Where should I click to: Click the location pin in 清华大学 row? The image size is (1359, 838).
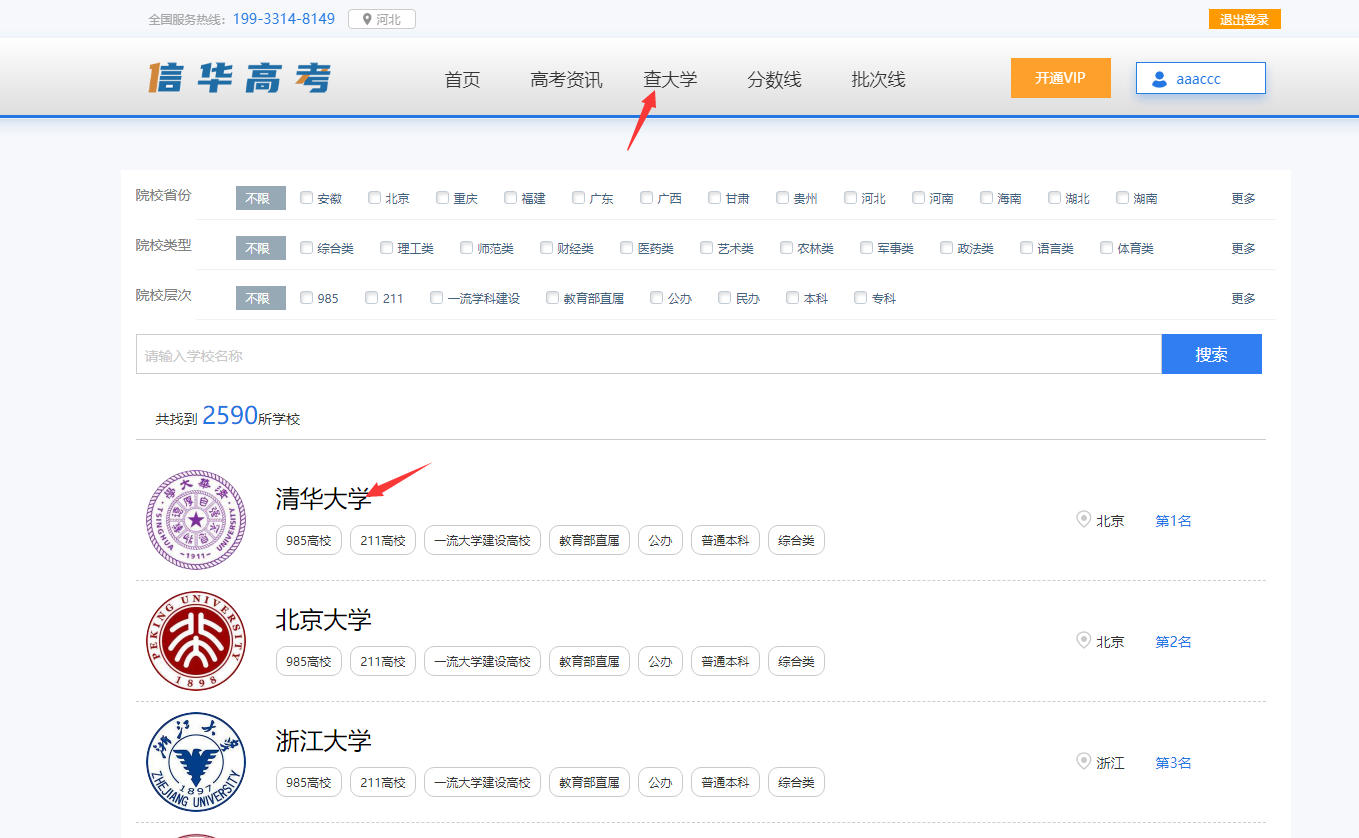point(1083,519)
